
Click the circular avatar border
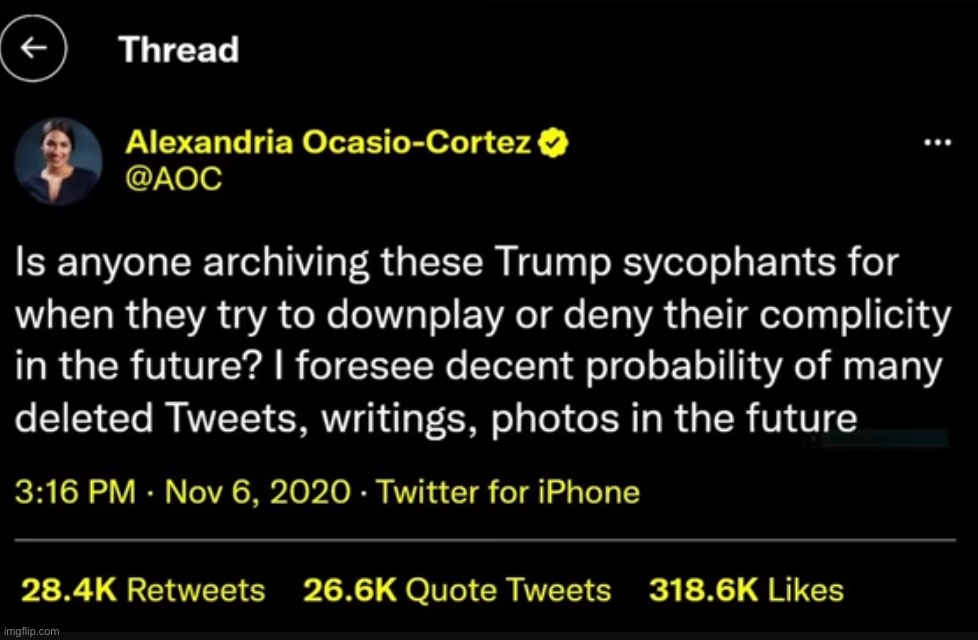coord(57,160)
